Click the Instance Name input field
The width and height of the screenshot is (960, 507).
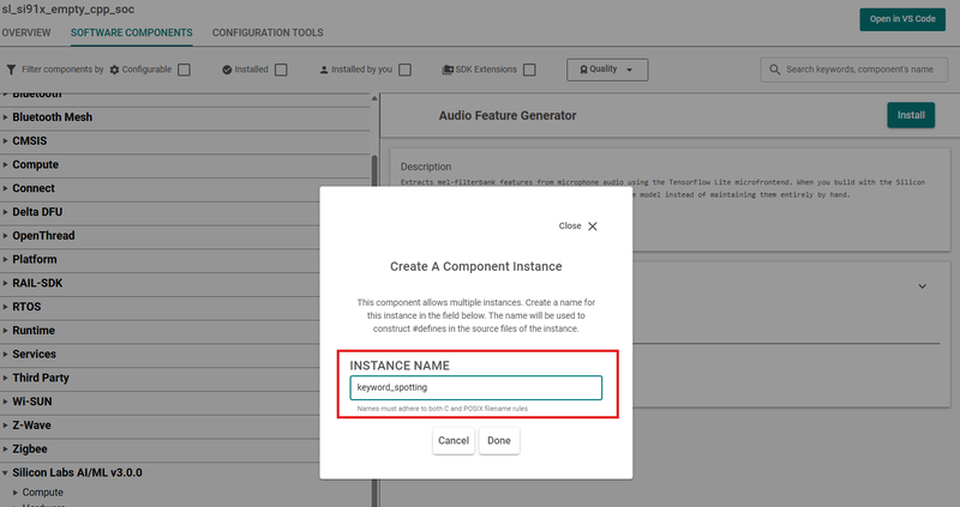[476, 388]
